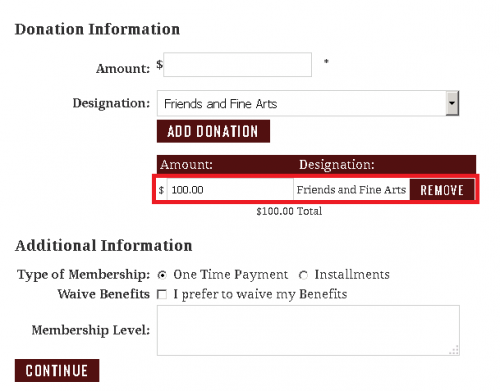This screenshot has width=500, height=391.
Task: Click the CONTINUE button
Action: pos(57,370)
